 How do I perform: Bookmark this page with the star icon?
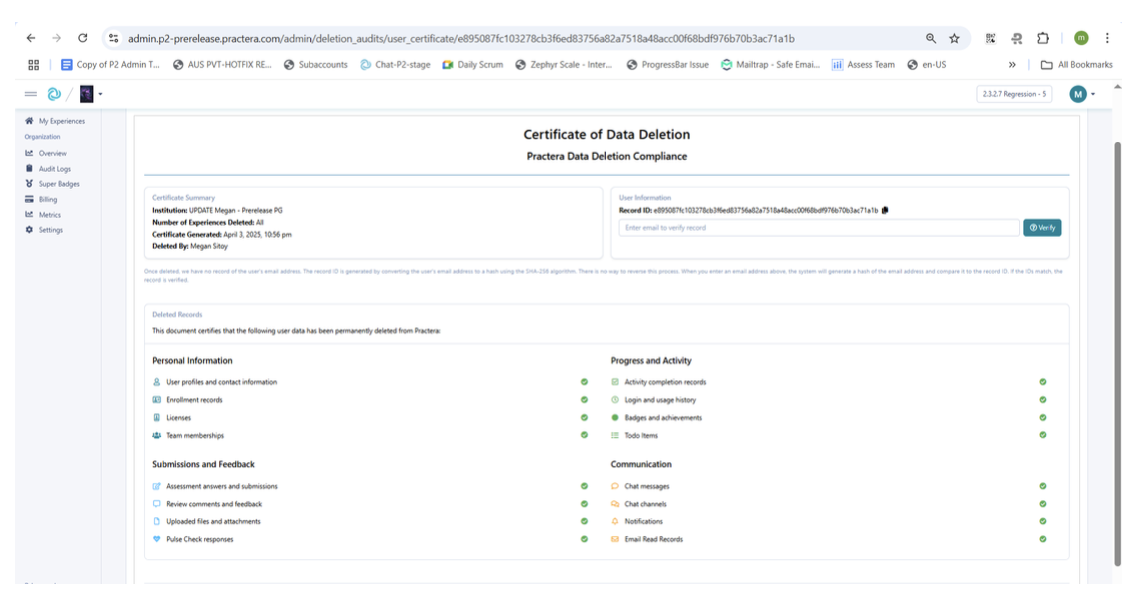click(x=954, y=38)
